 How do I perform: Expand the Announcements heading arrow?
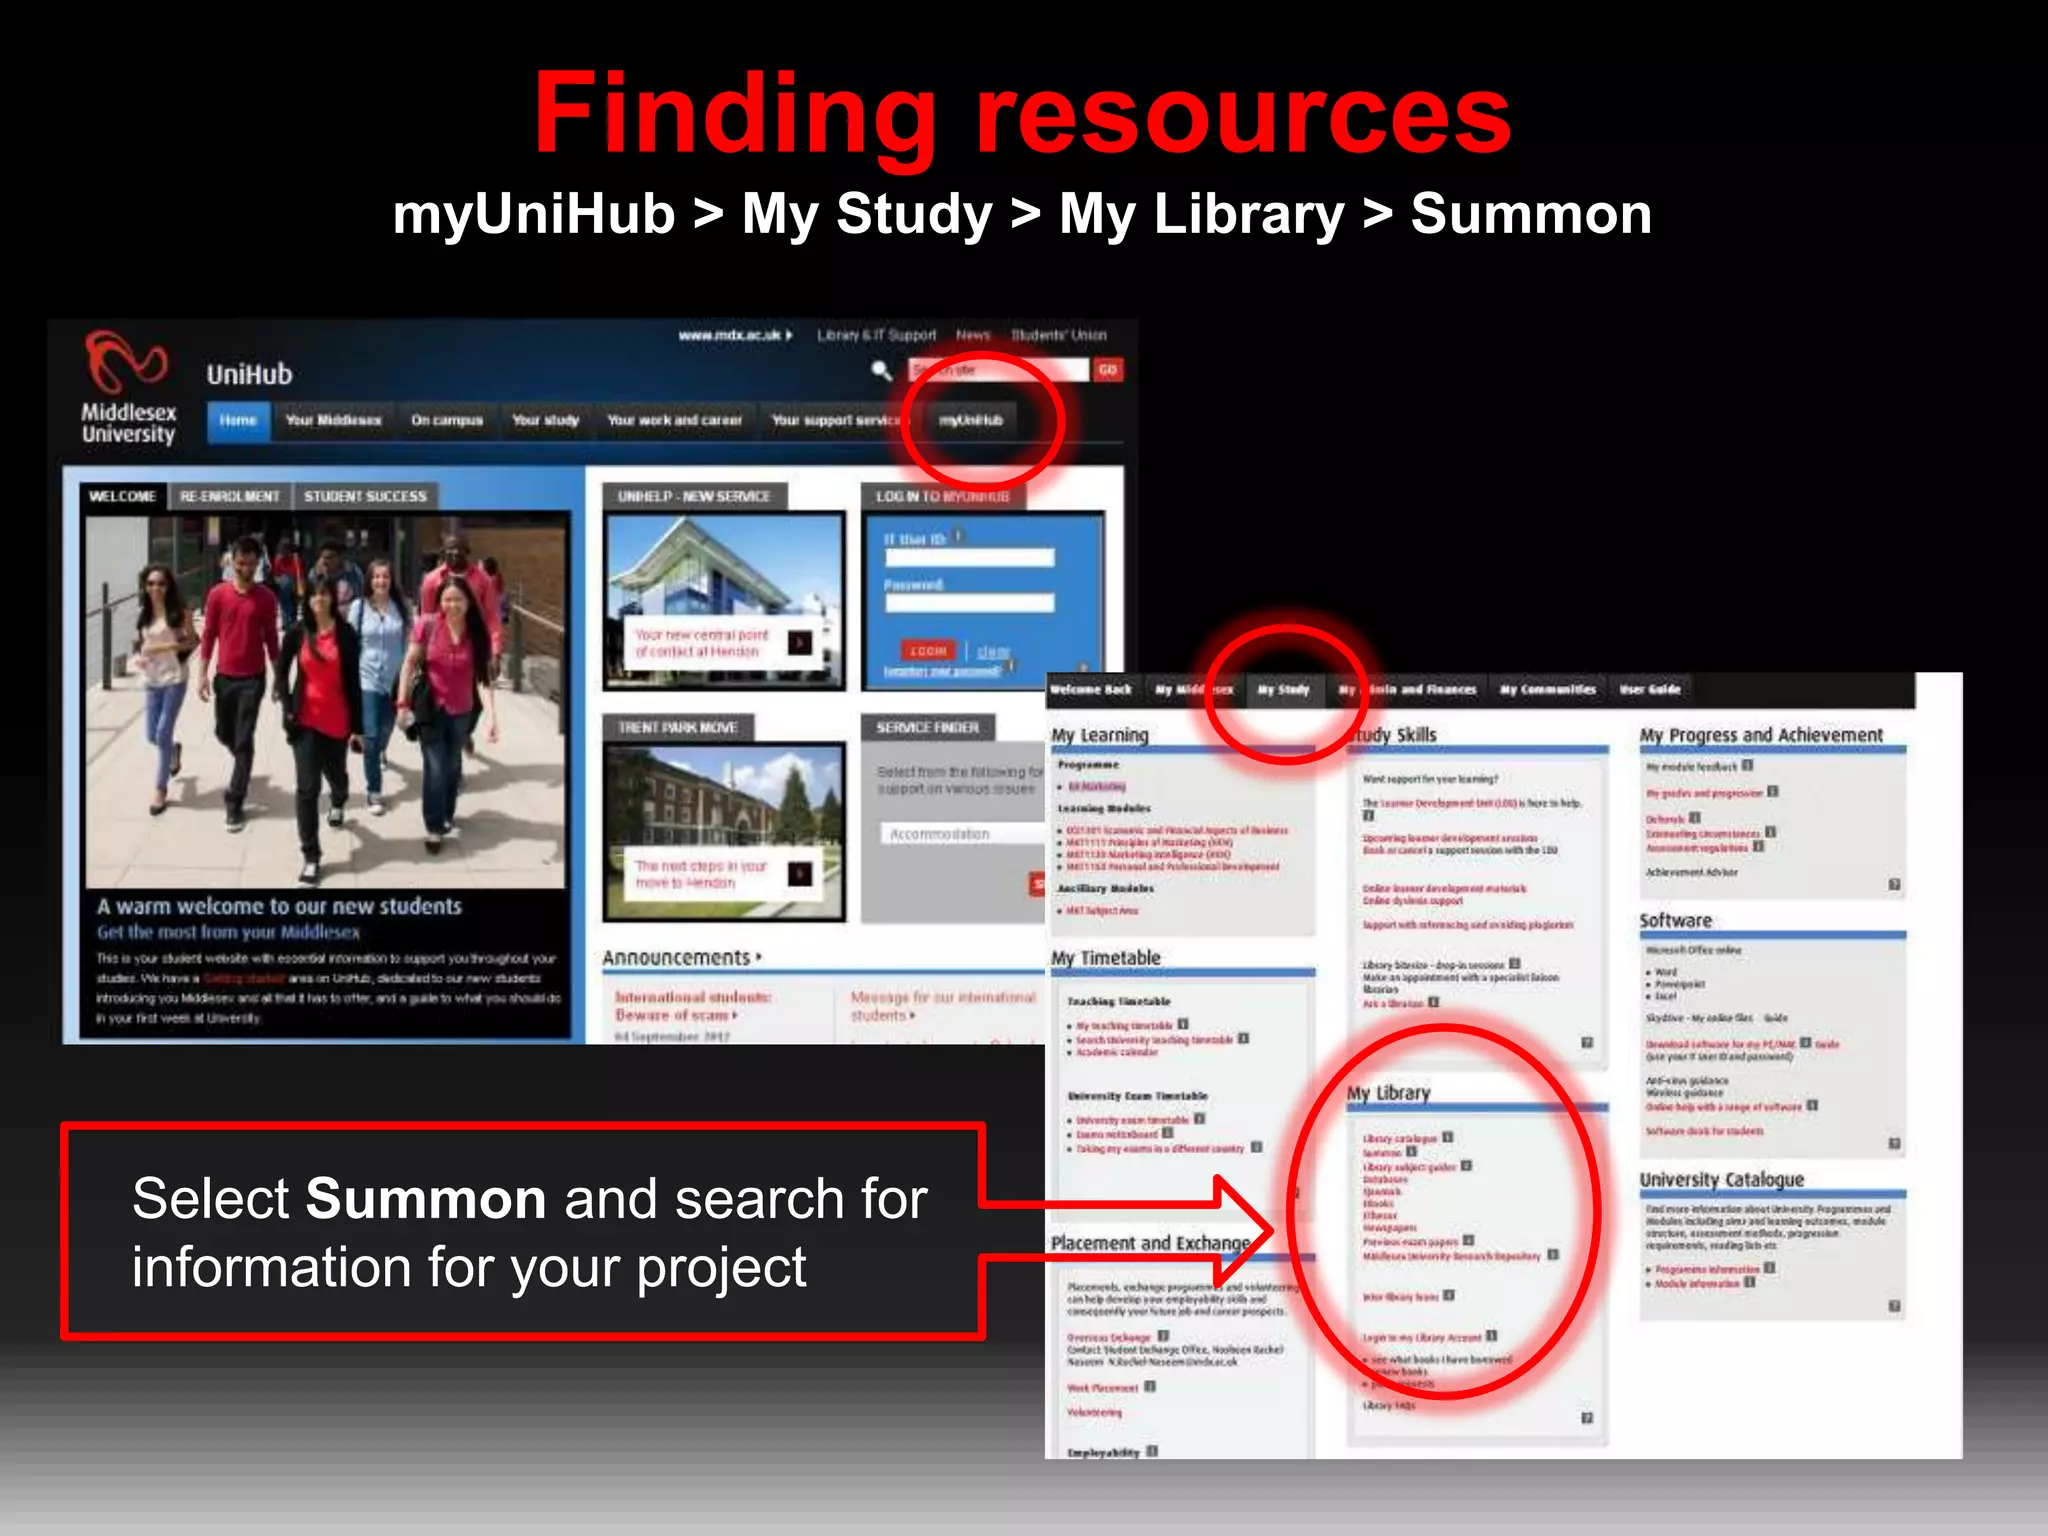[x=759, y=958]
